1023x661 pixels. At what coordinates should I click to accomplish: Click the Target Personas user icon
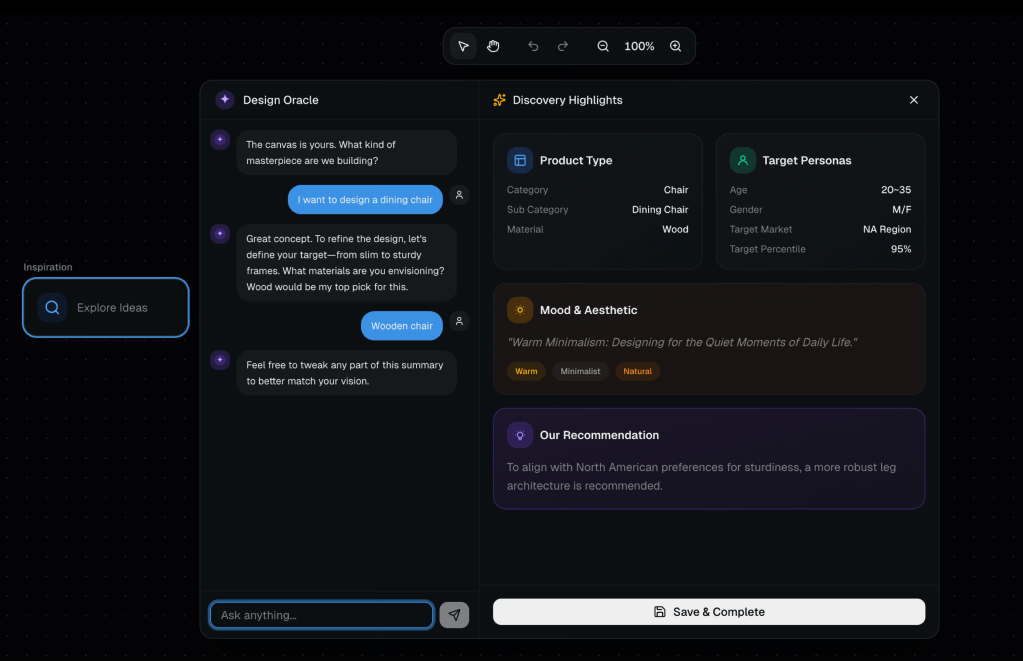click(x=742, y=160)
